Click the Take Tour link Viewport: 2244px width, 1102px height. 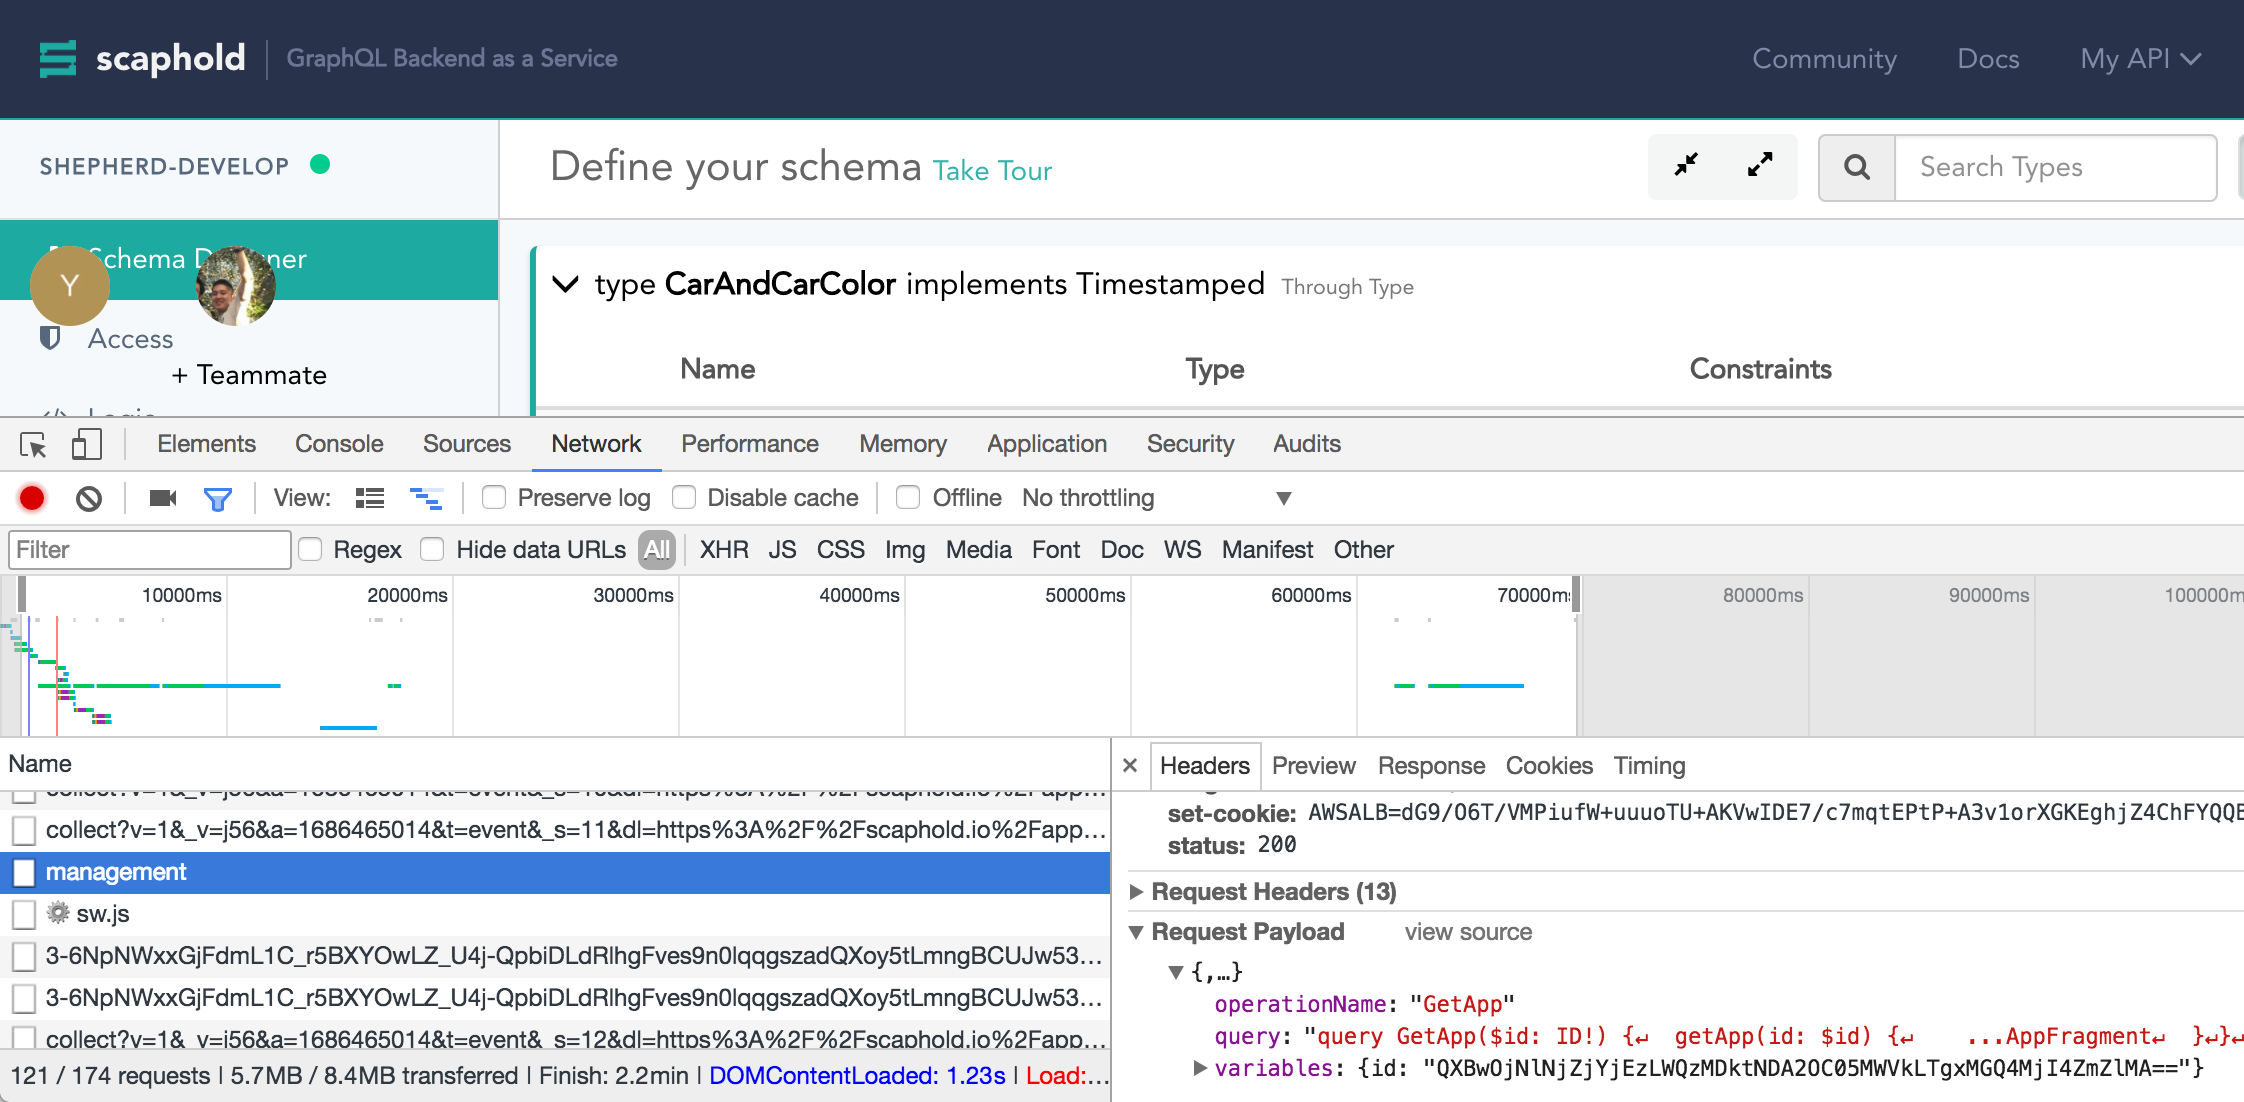pos(993,172)
